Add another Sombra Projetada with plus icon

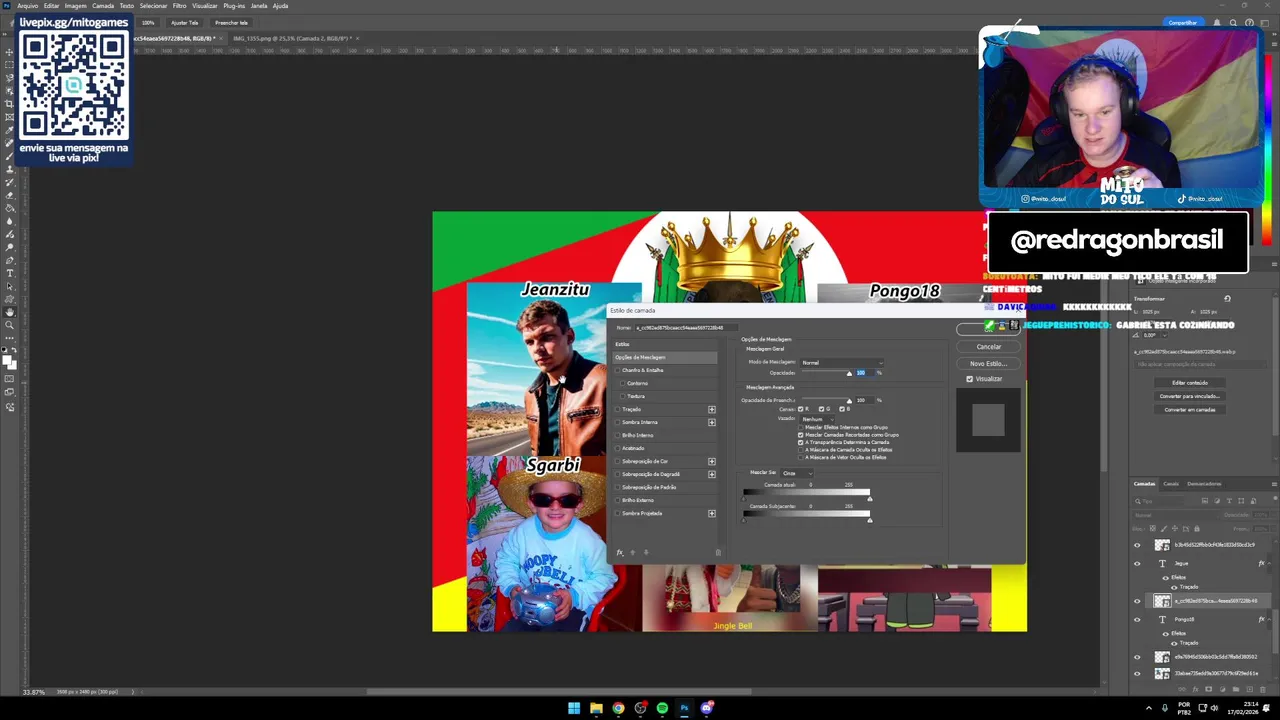point(712,513)
